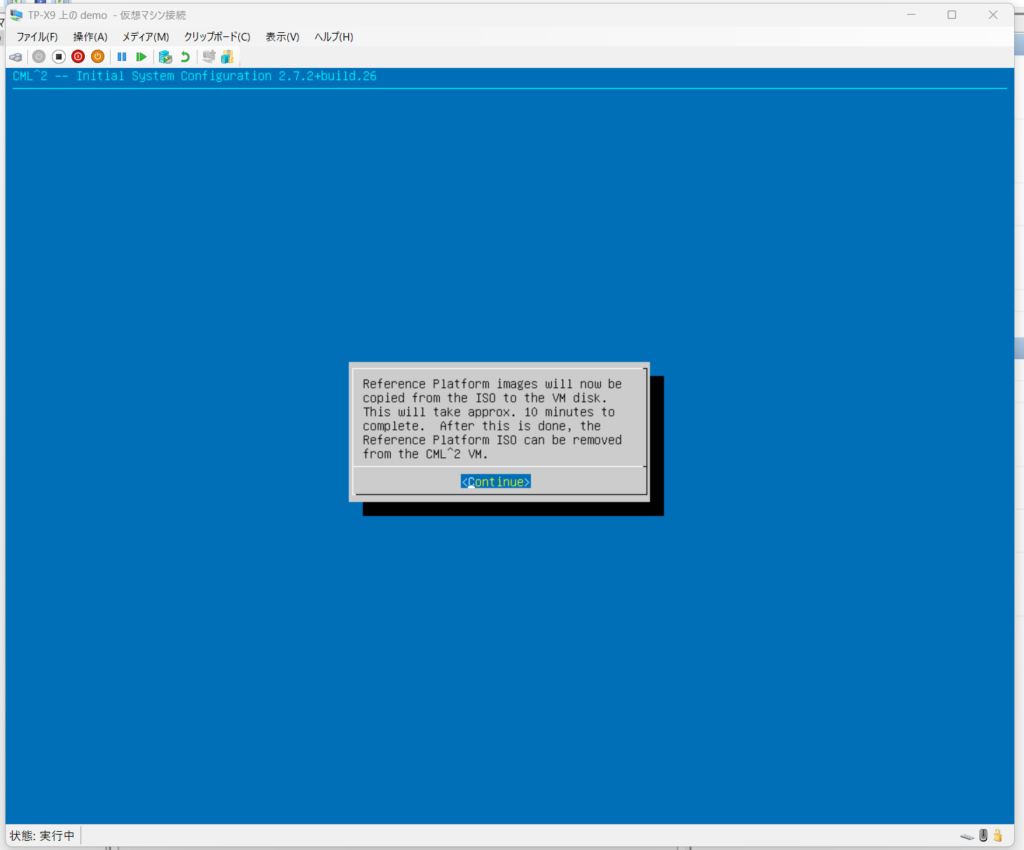Screen dimensions: 1024x850
Task: Revert the VM with the green arrow
Action: [x=185, y=57]
